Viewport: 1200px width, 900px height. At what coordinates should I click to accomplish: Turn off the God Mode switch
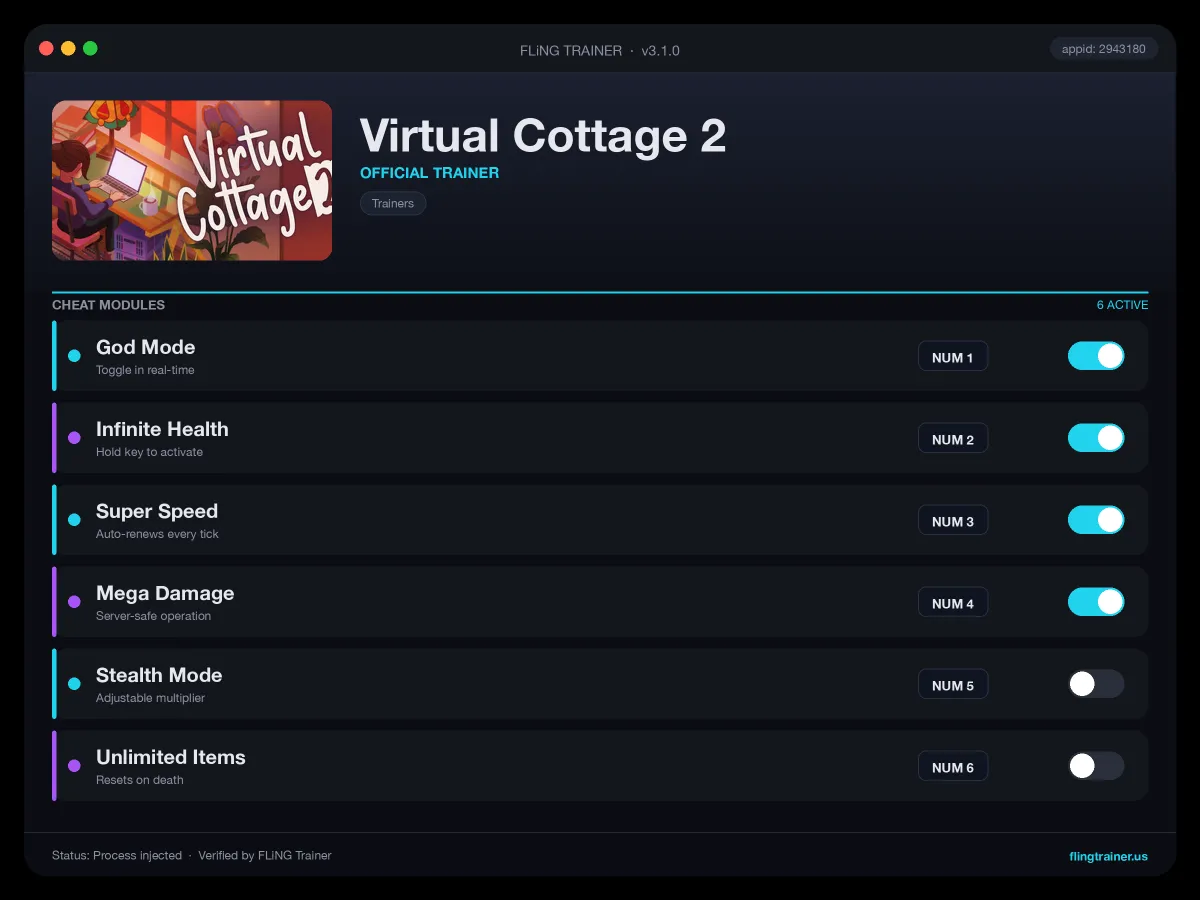(1096, 356)
